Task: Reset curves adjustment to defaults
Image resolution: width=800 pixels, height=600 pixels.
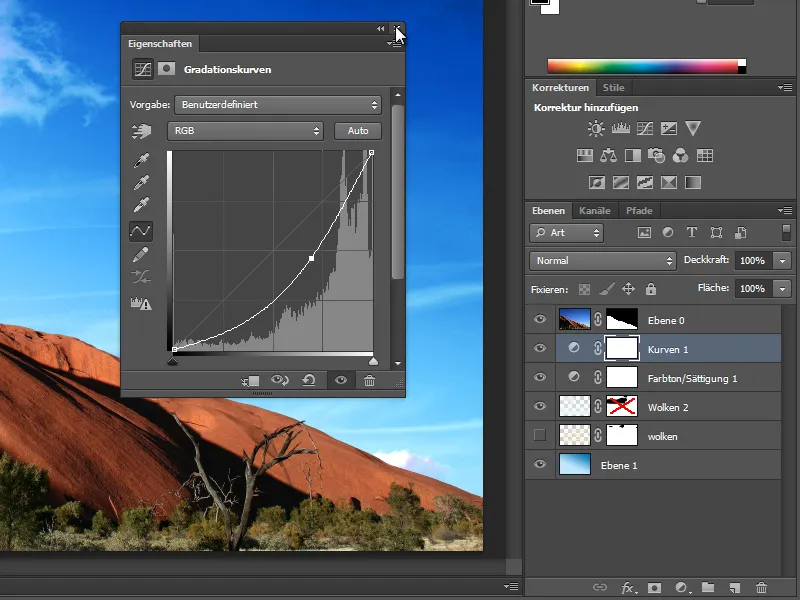Action: click(309, 380)
